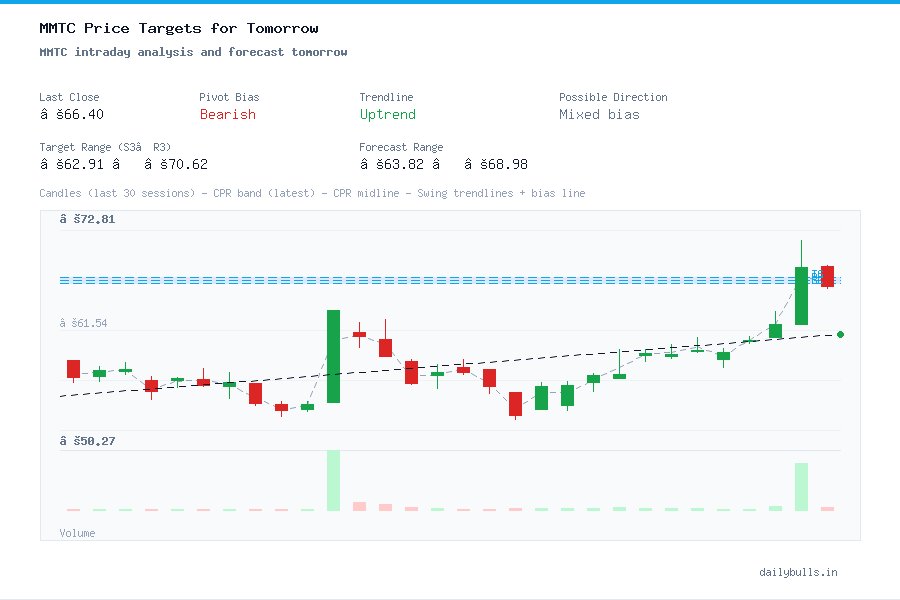Toggle the Bearish pivot bias label

pyautogui.click(x=227, y=114)
